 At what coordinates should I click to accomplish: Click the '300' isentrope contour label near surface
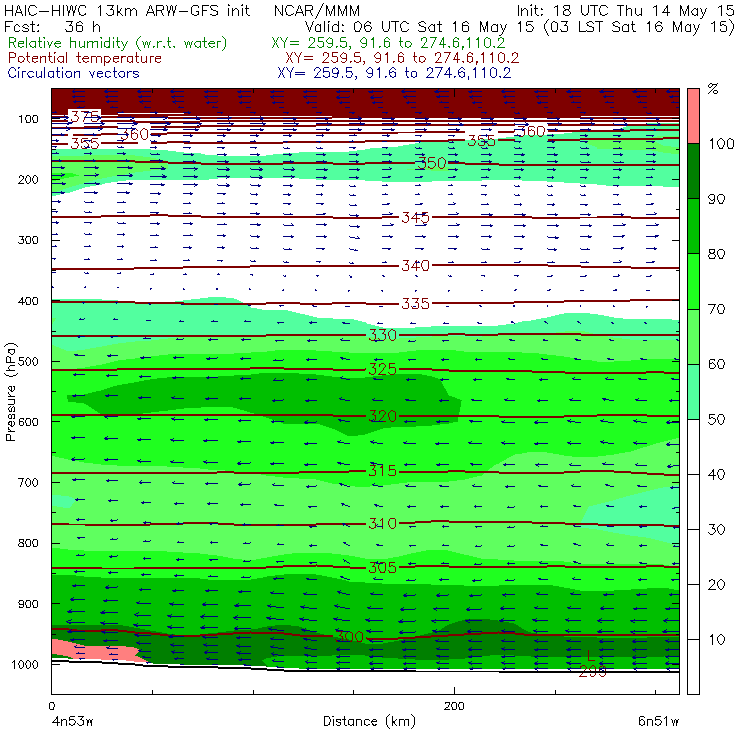tap(349, 637)
